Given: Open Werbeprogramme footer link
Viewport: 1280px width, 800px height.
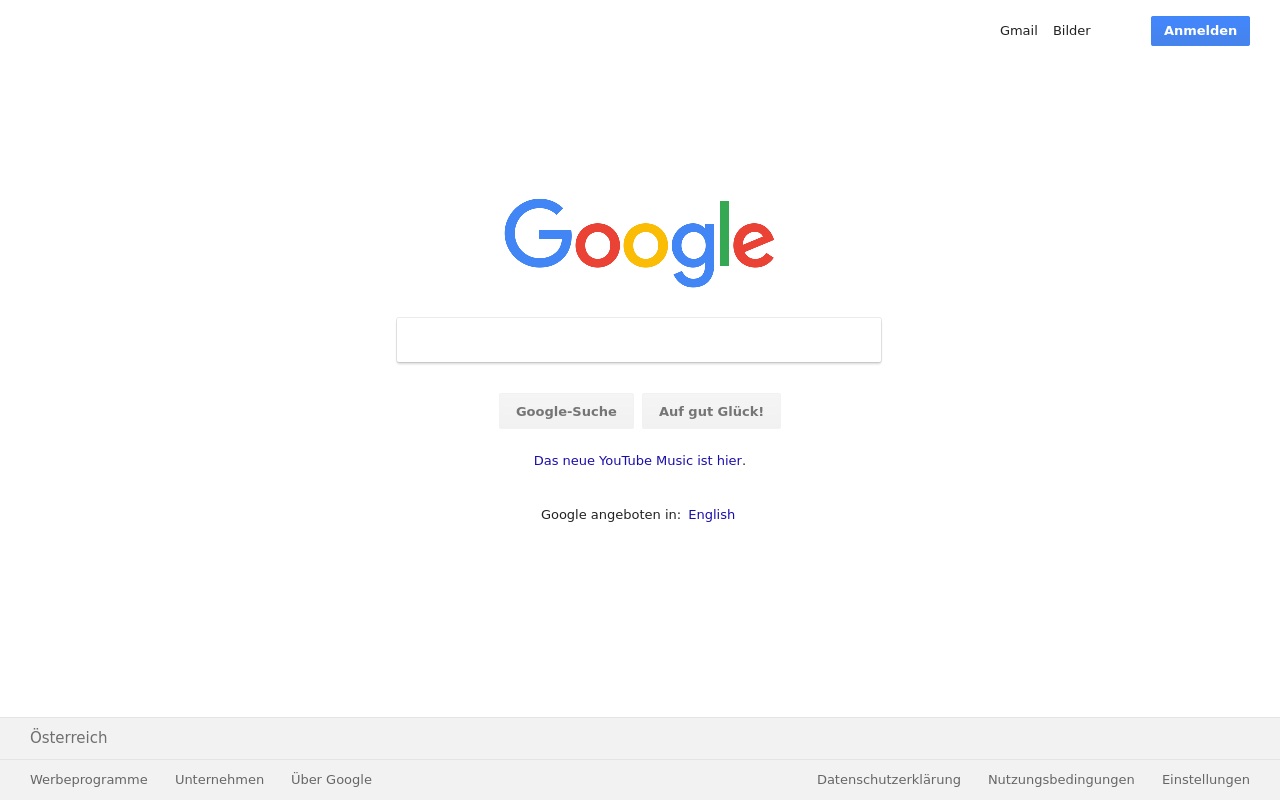Looking at the screenshot, I should click(x=89, y=780).
